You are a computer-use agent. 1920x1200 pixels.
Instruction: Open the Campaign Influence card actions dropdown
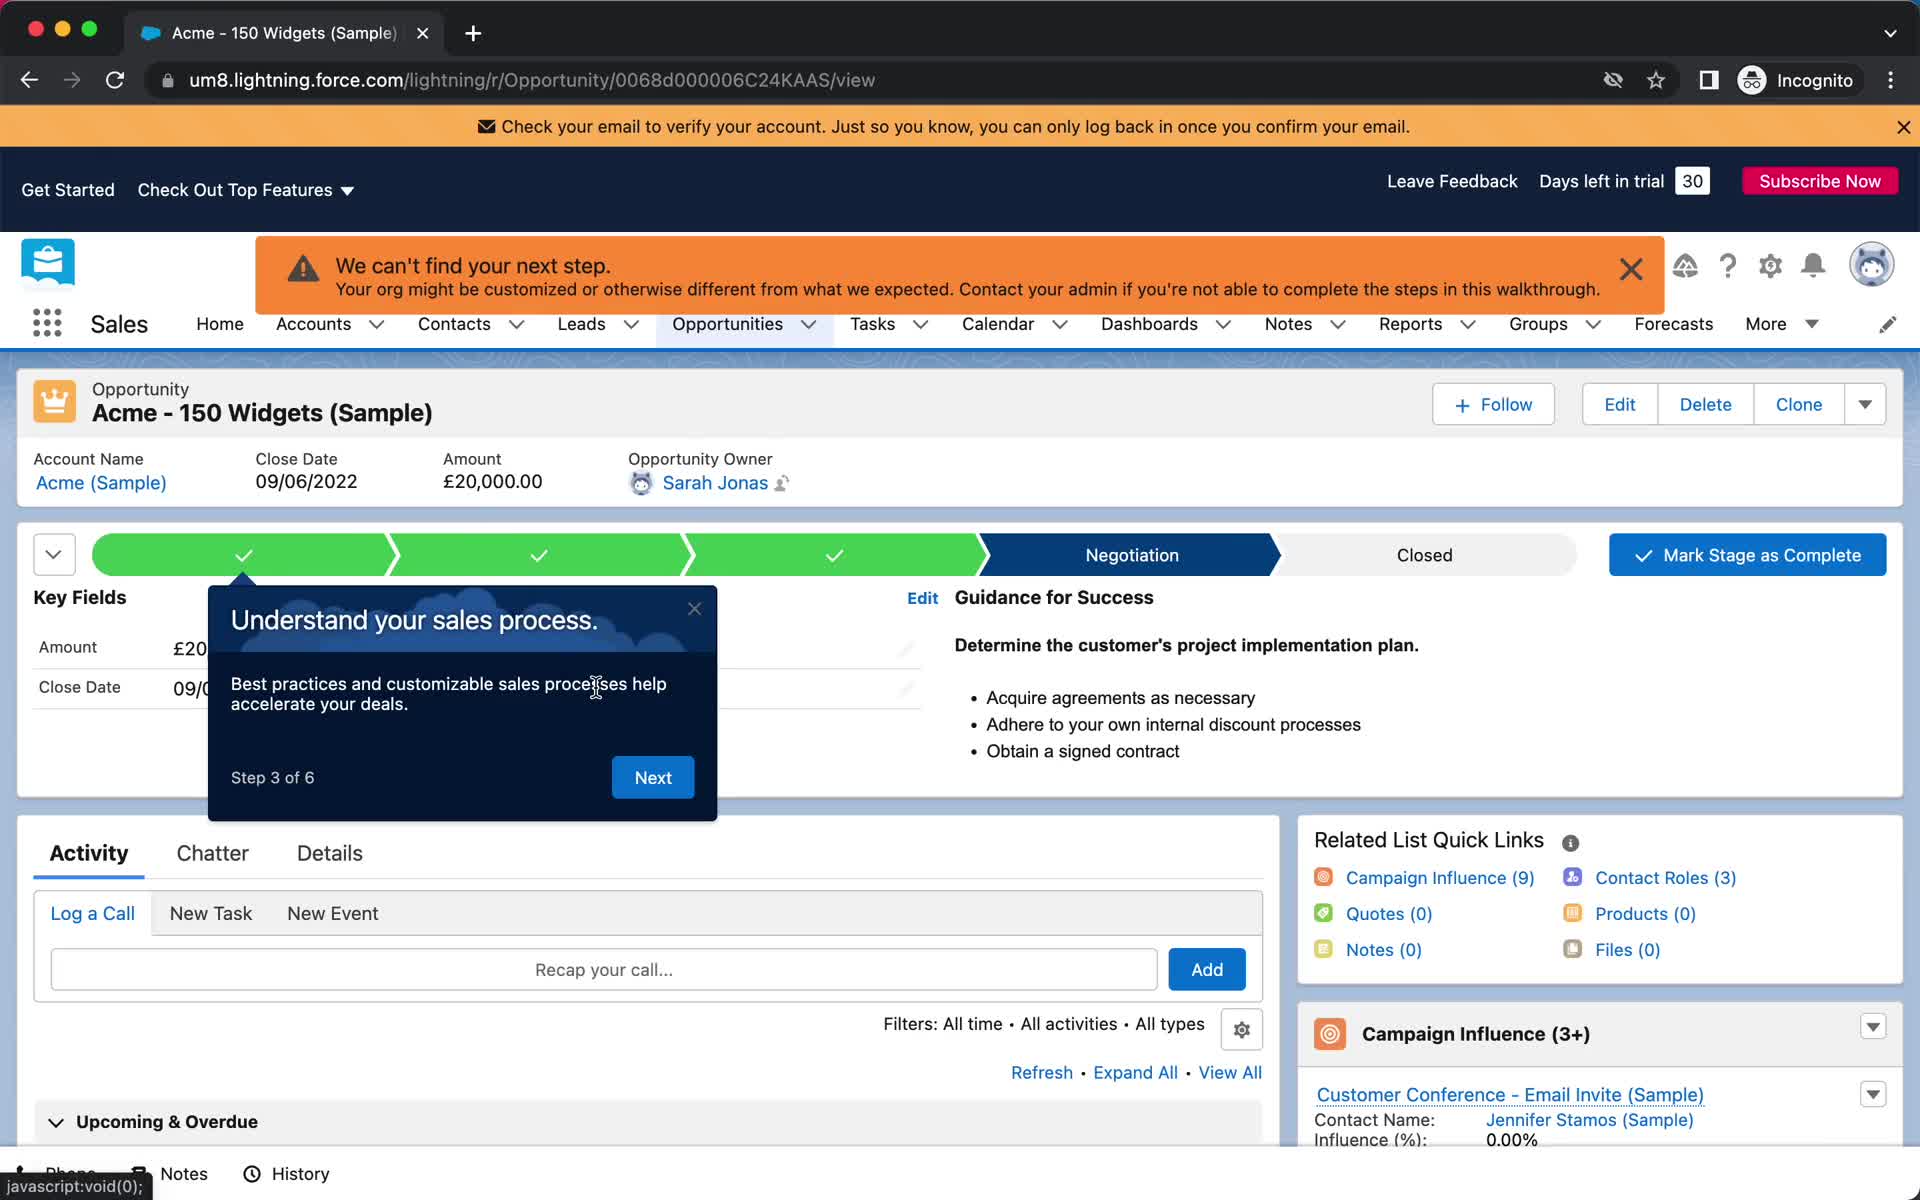(x=1873, y=1027)
